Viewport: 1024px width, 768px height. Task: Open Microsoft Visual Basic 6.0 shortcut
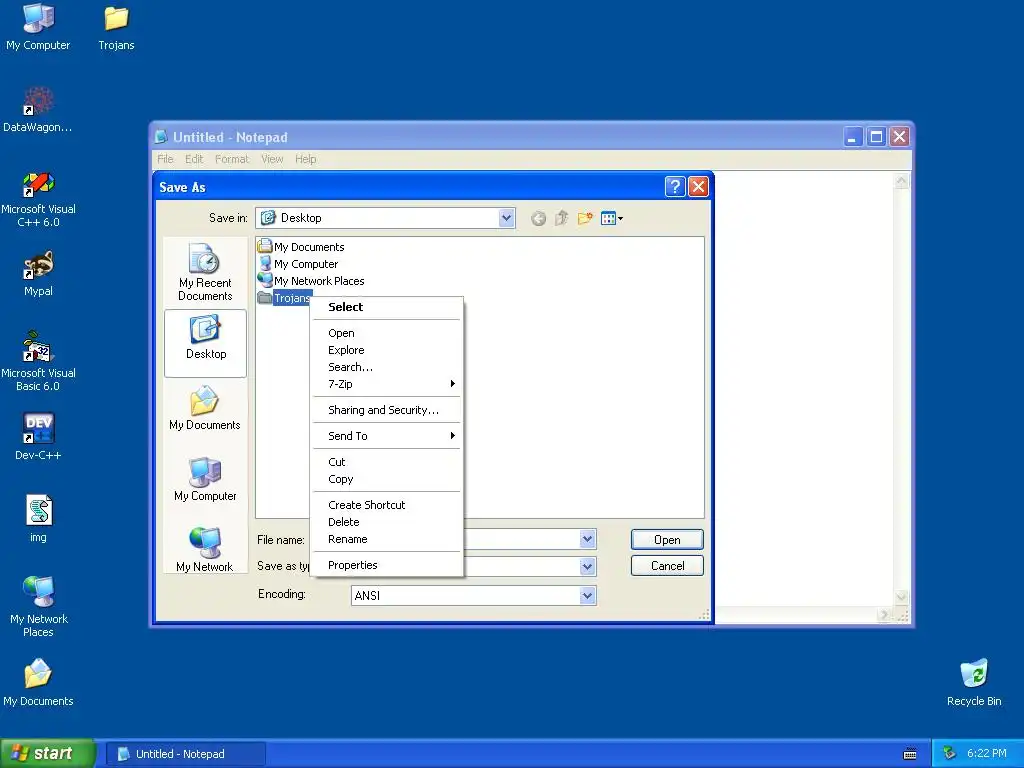pos(38,362)
